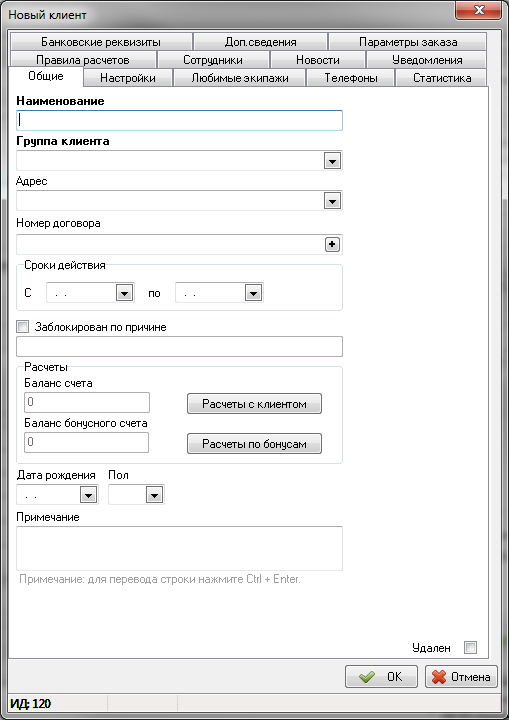Screen dimensions: 509x720
Task: Click inside the Примечание text area
Action: (x=179, y=548)
